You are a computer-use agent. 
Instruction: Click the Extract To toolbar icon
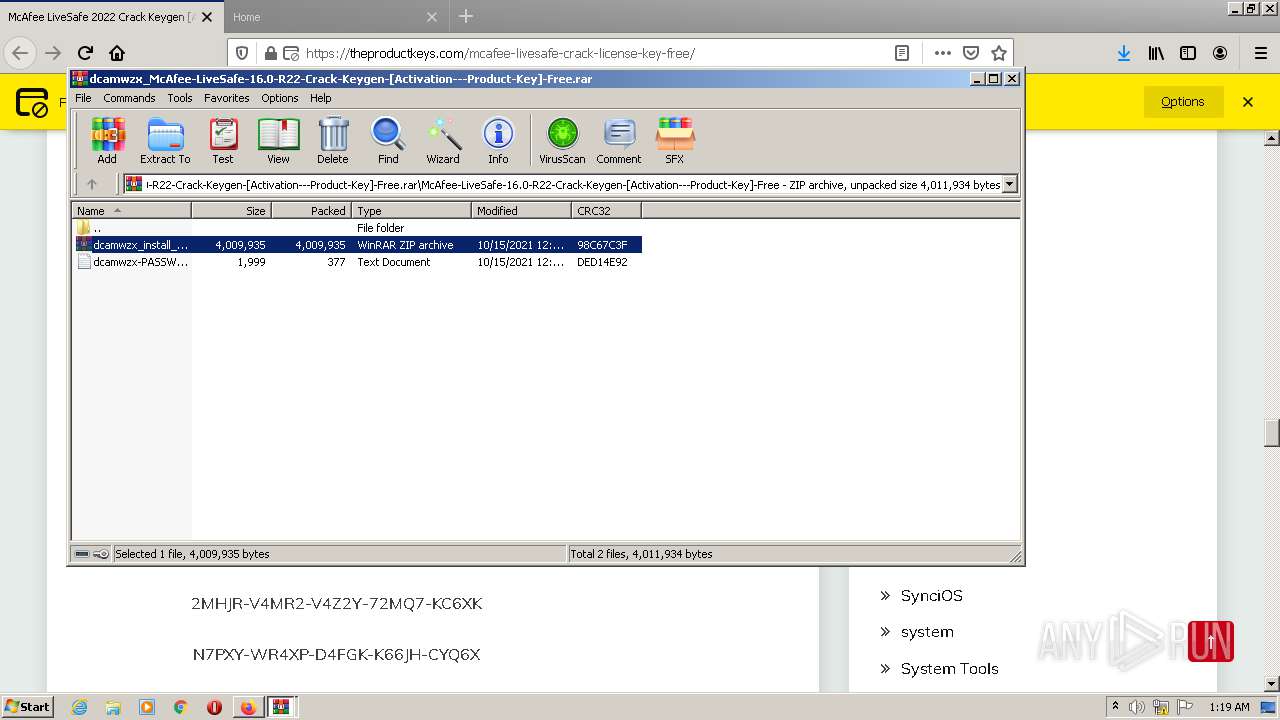[x=165, y=140]
